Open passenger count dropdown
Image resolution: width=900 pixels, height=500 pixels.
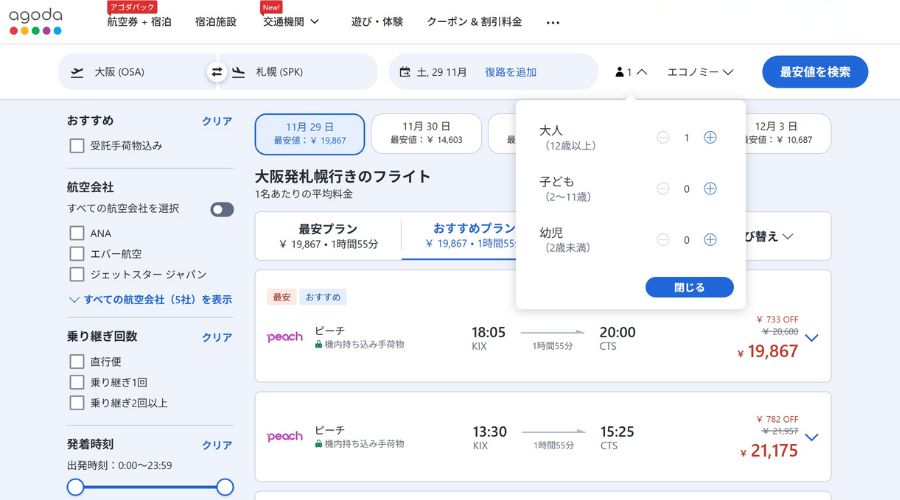click(x=631, y=72)
